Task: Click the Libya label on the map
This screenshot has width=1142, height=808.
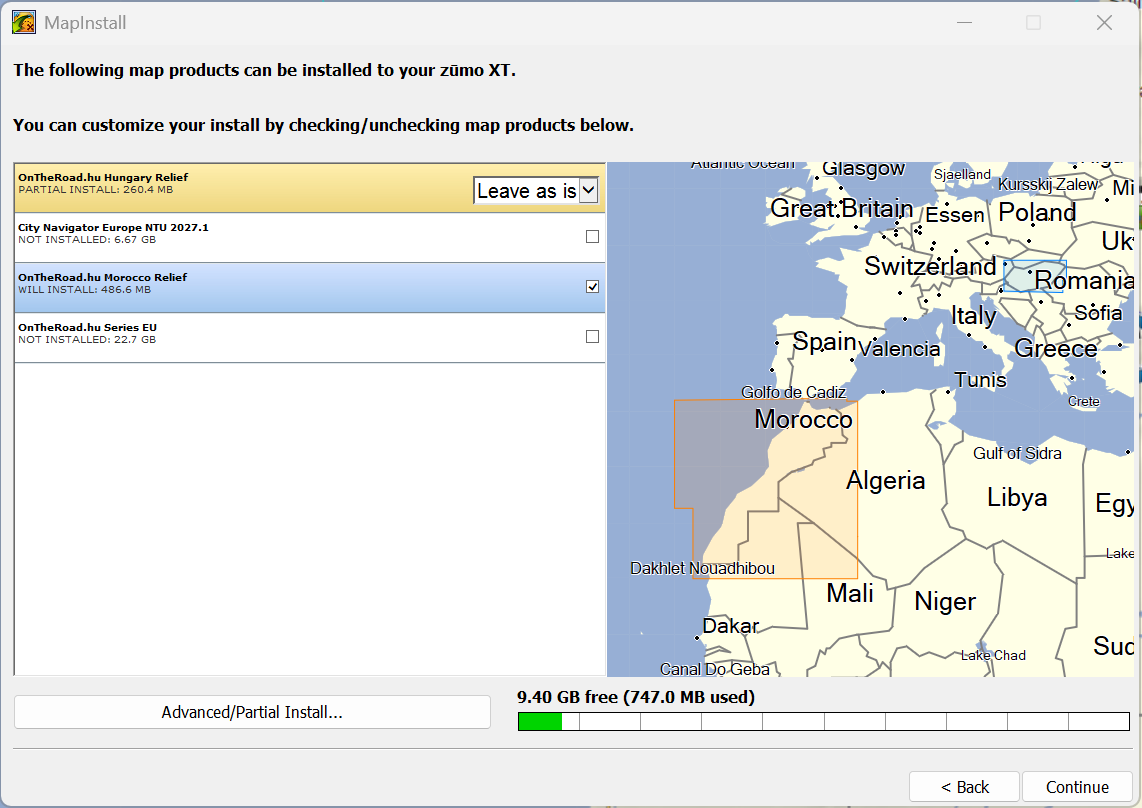Action: tap(1017, 498)
